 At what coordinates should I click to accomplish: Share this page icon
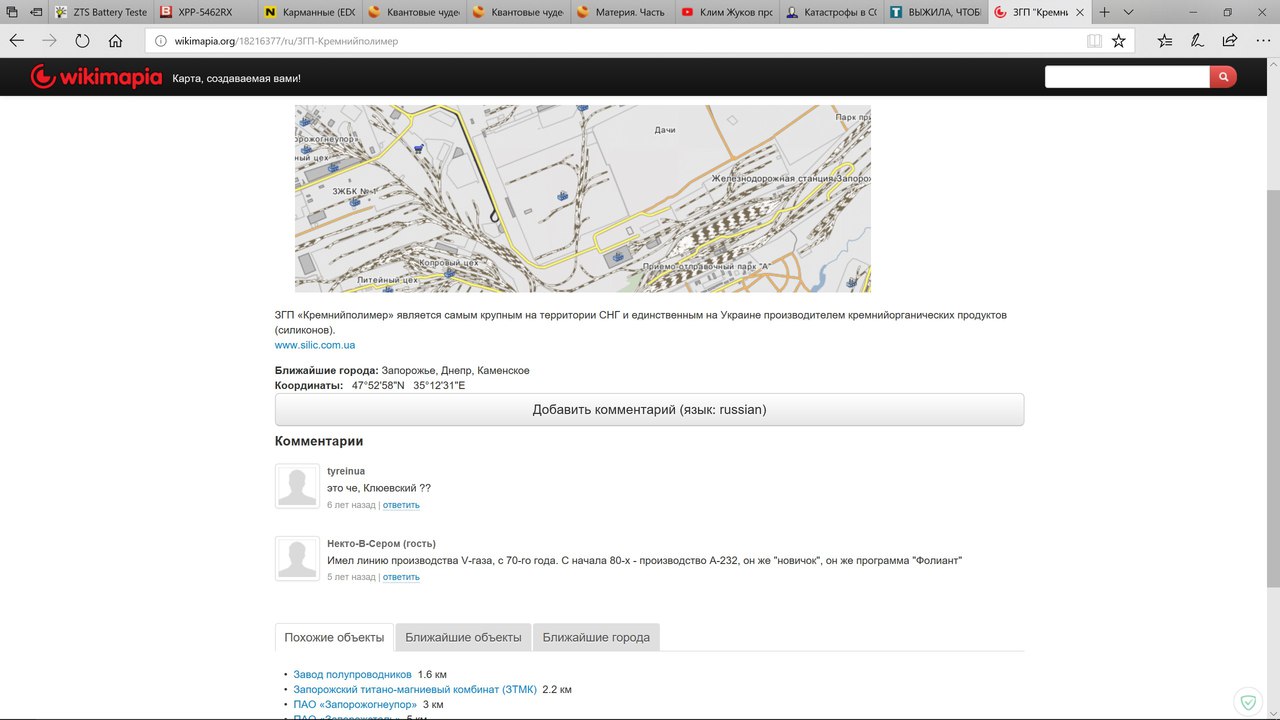point(1230,41)
